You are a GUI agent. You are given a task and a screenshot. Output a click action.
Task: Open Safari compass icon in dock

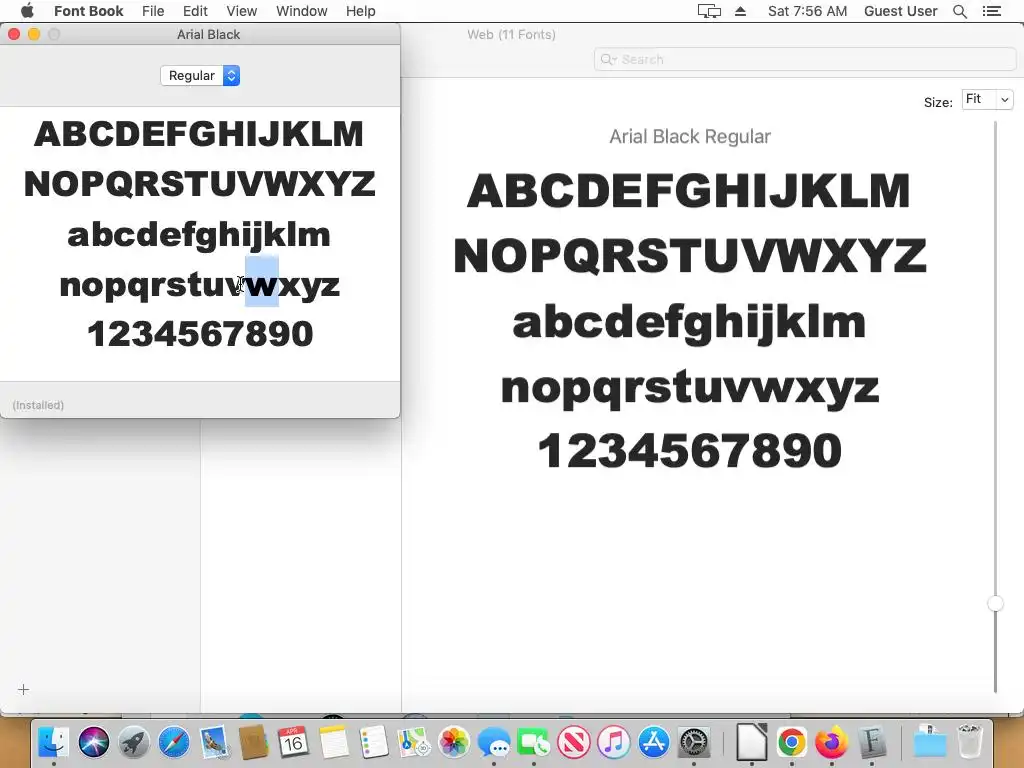[174, 742]
